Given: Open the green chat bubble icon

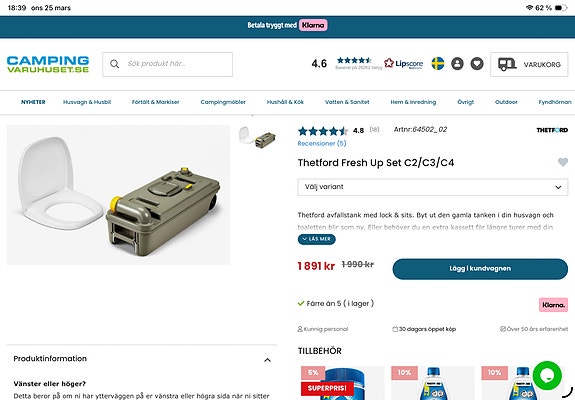Looking at the screenshot, I should [x=547, y=375].
